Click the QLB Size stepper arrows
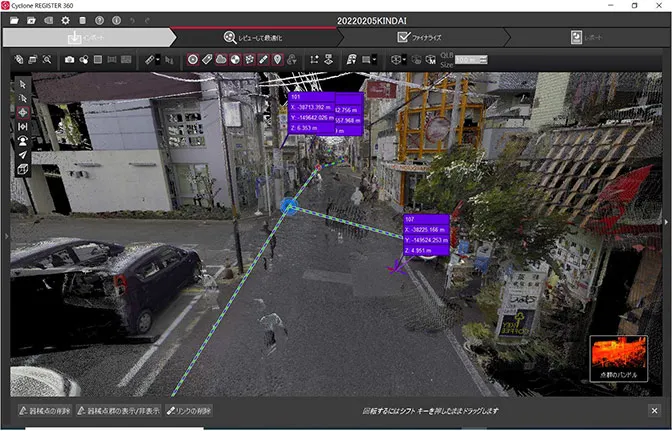The height and width of the screenshot is (431, 672). tap(484, 60)
